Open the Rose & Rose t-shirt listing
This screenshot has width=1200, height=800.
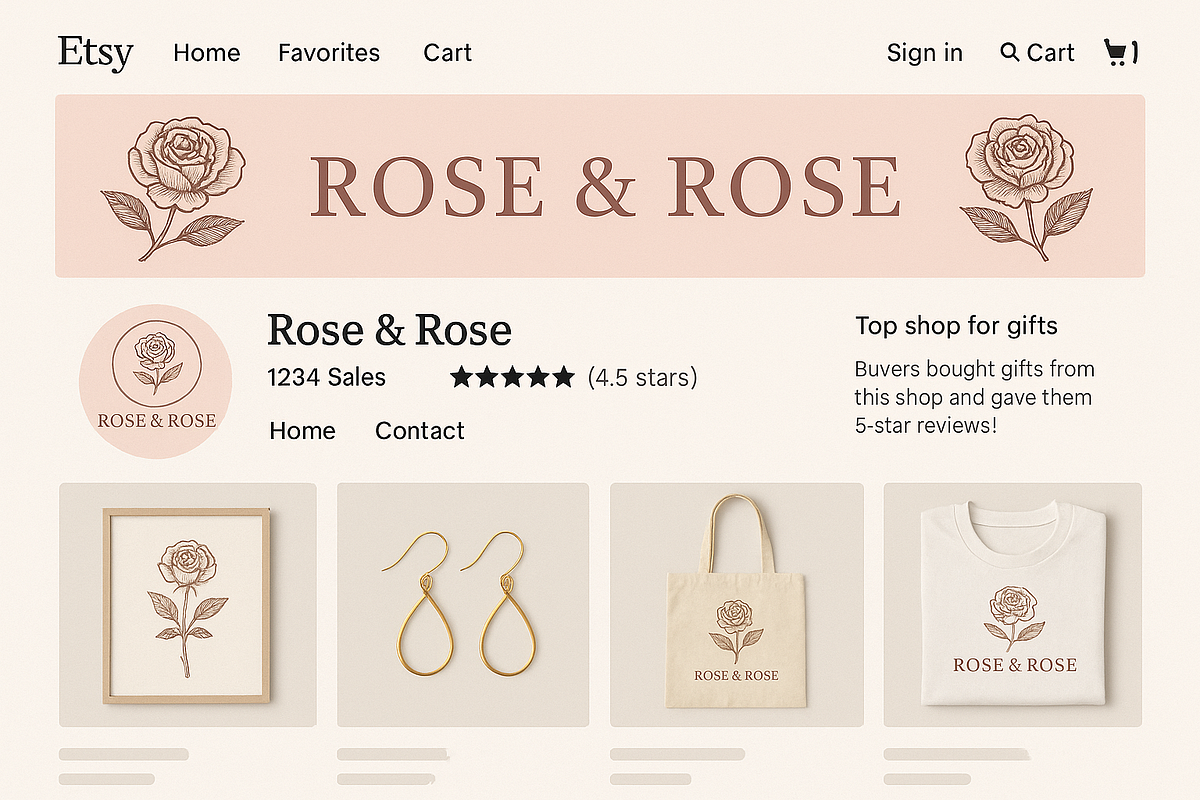click(1012, 605)
